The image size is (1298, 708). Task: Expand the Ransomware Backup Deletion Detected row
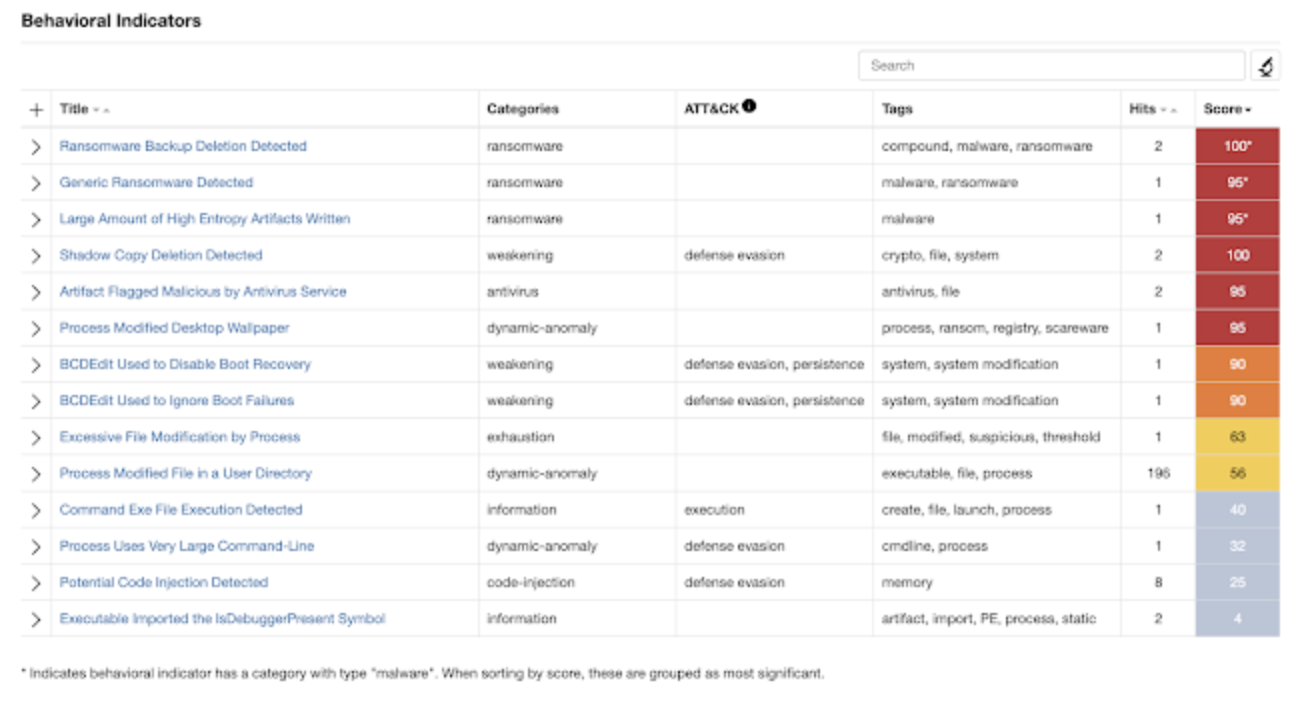coord(36,147)
